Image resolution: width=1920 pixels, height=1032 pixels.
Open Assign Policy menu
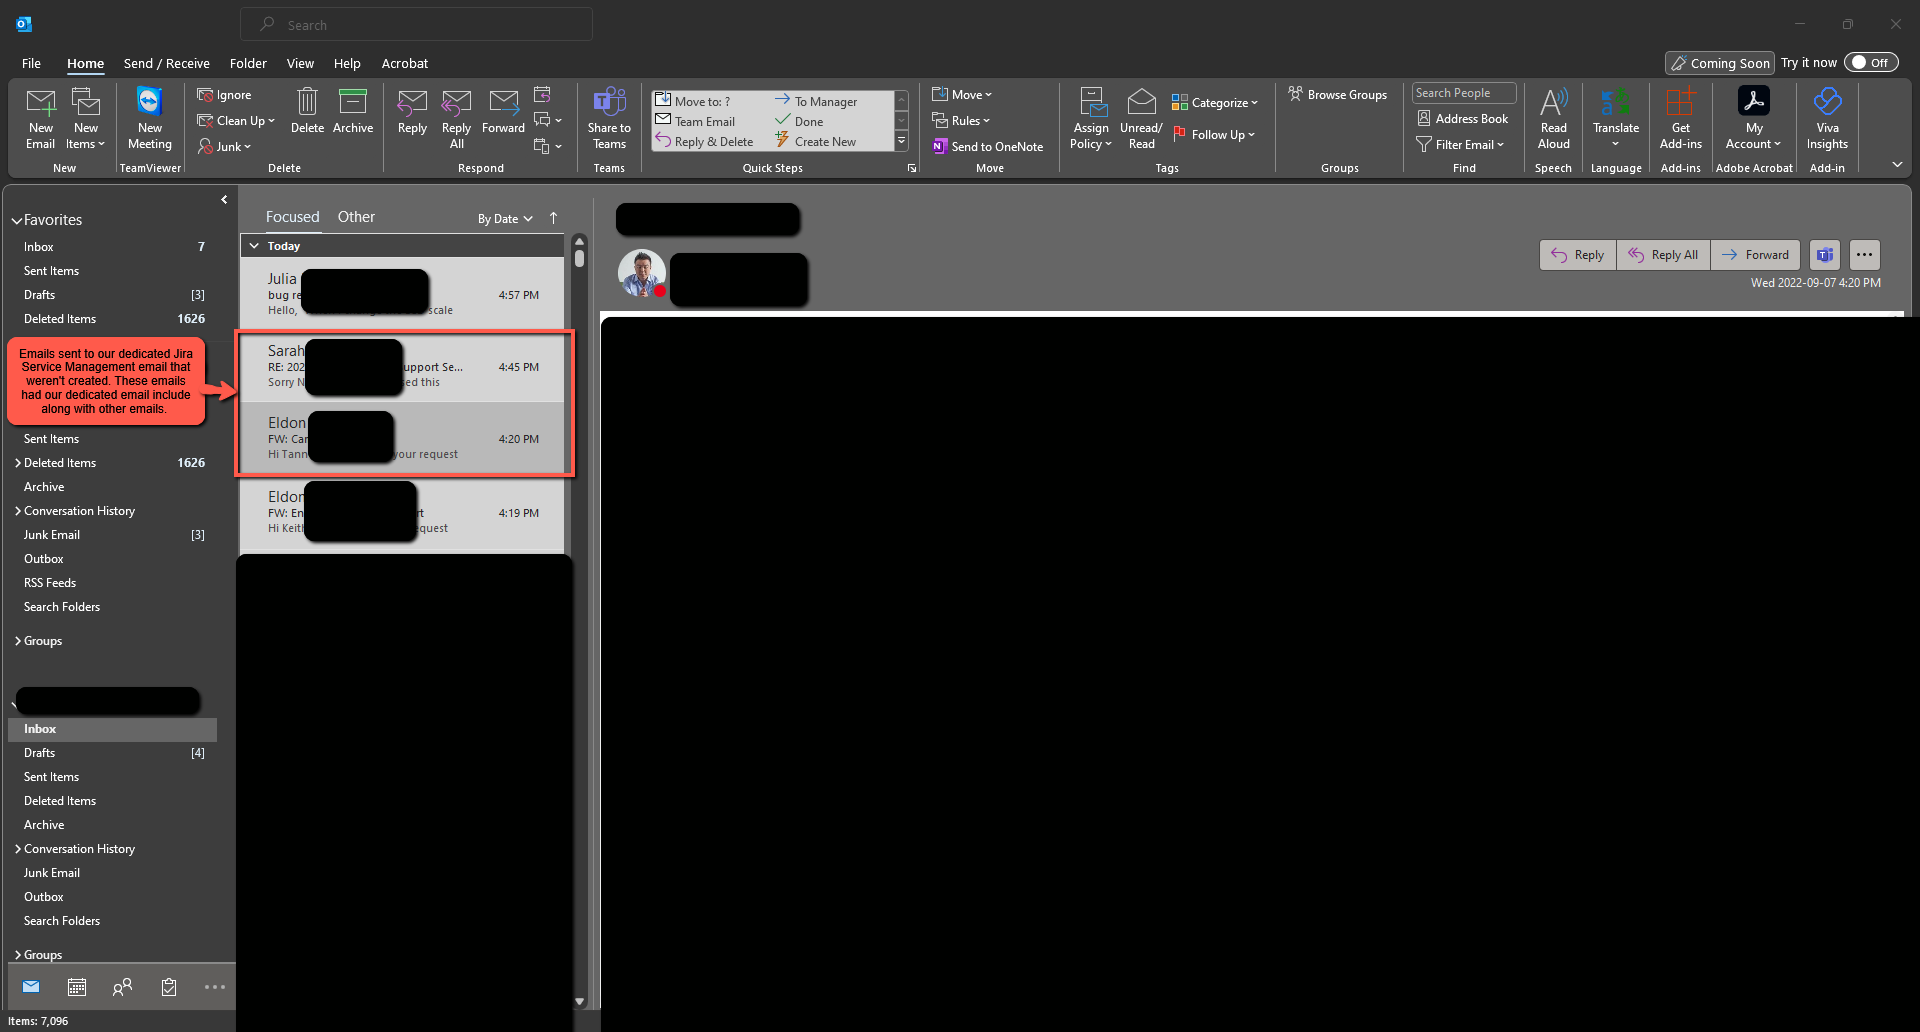click(x=1091, y=118)
